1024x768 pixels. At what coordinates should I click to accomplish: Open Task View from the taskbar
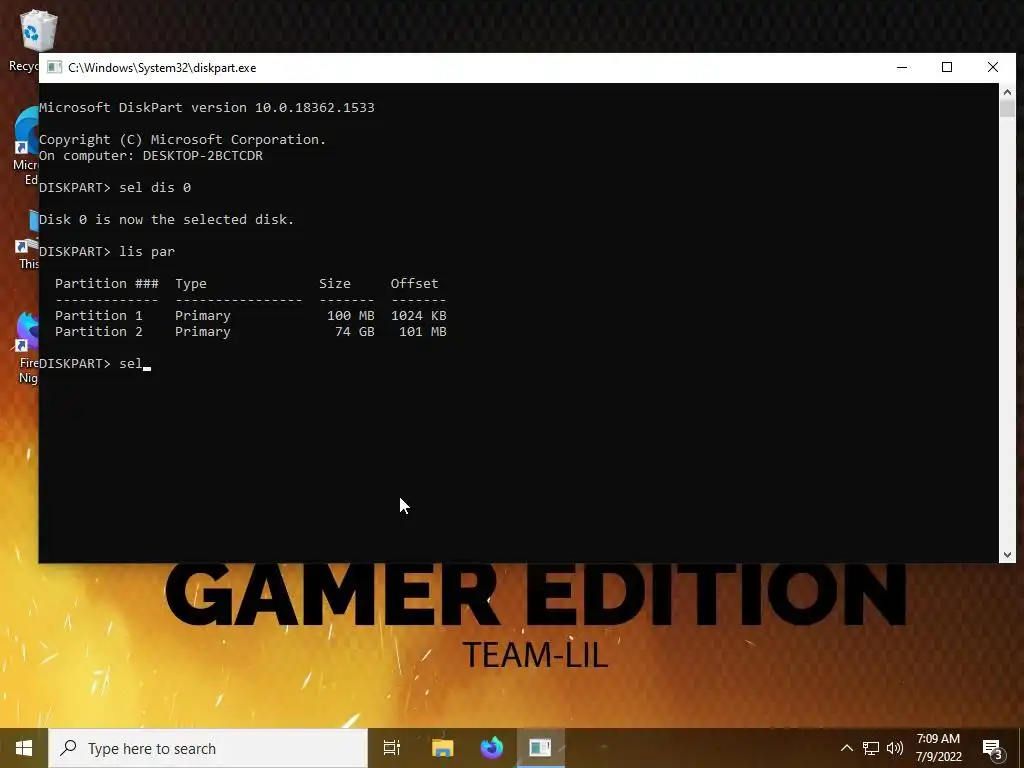[392, 748]
